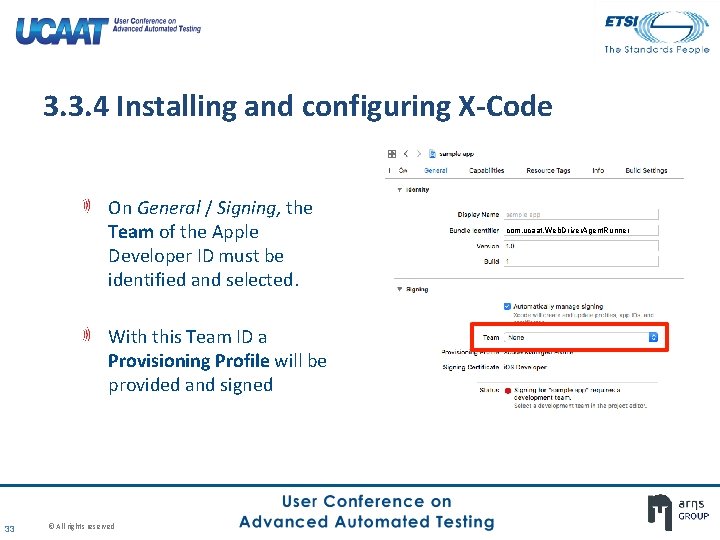Click 'User Conference on' footer heading
720x540 pixels.
pyautogui.click(x=367, y=501)
